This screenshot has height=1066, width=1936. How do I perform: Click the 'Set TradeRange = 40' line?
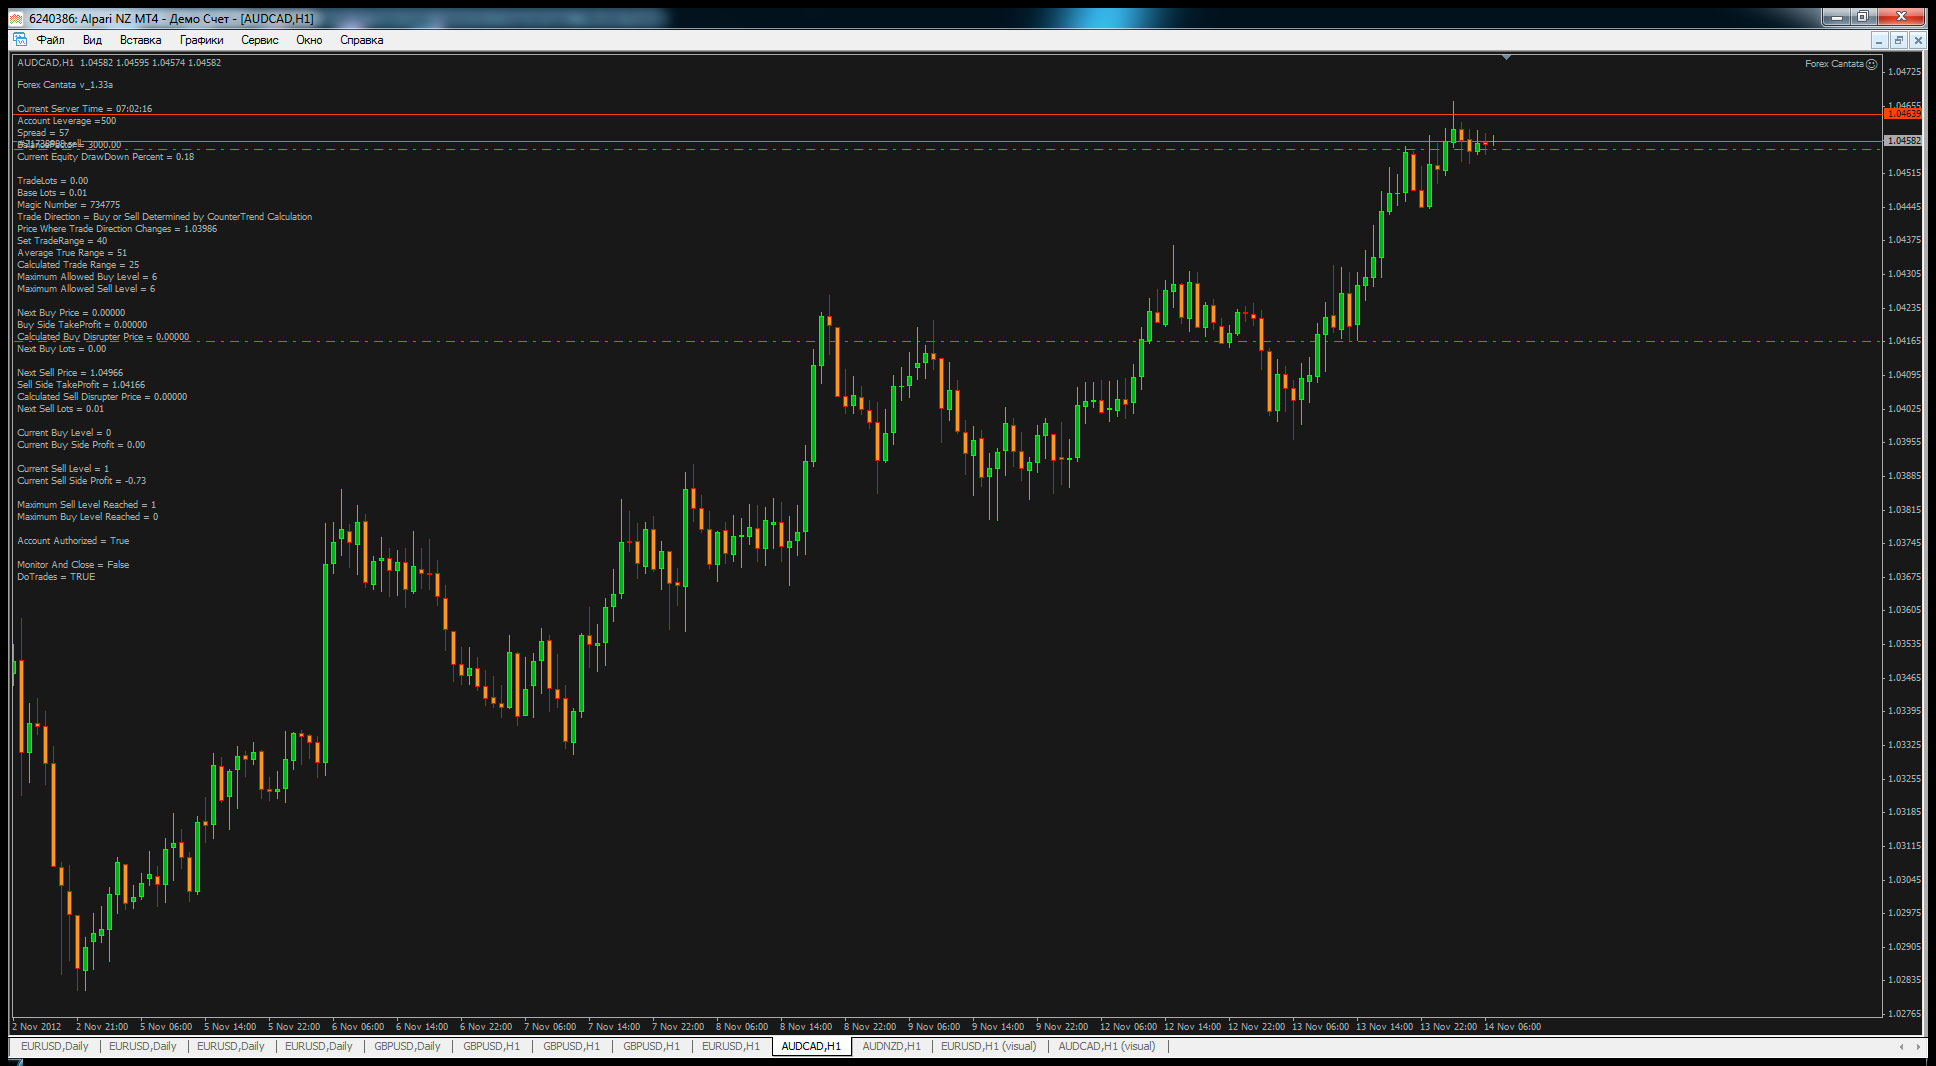tap(62, 241)
